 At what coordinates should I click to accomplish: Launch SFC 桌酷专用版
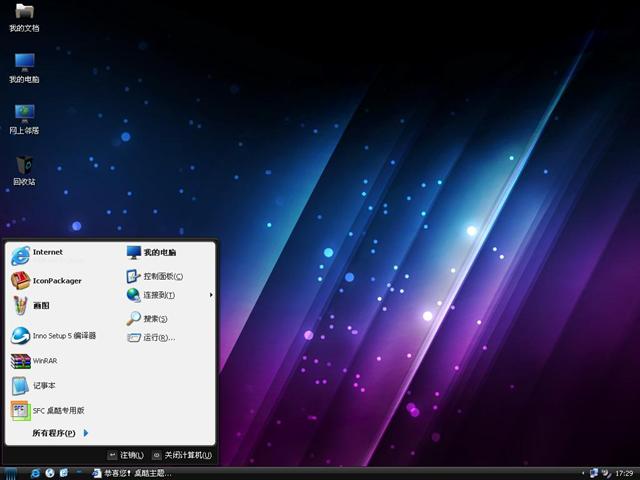pyautogui.click(x=58, y=410)
